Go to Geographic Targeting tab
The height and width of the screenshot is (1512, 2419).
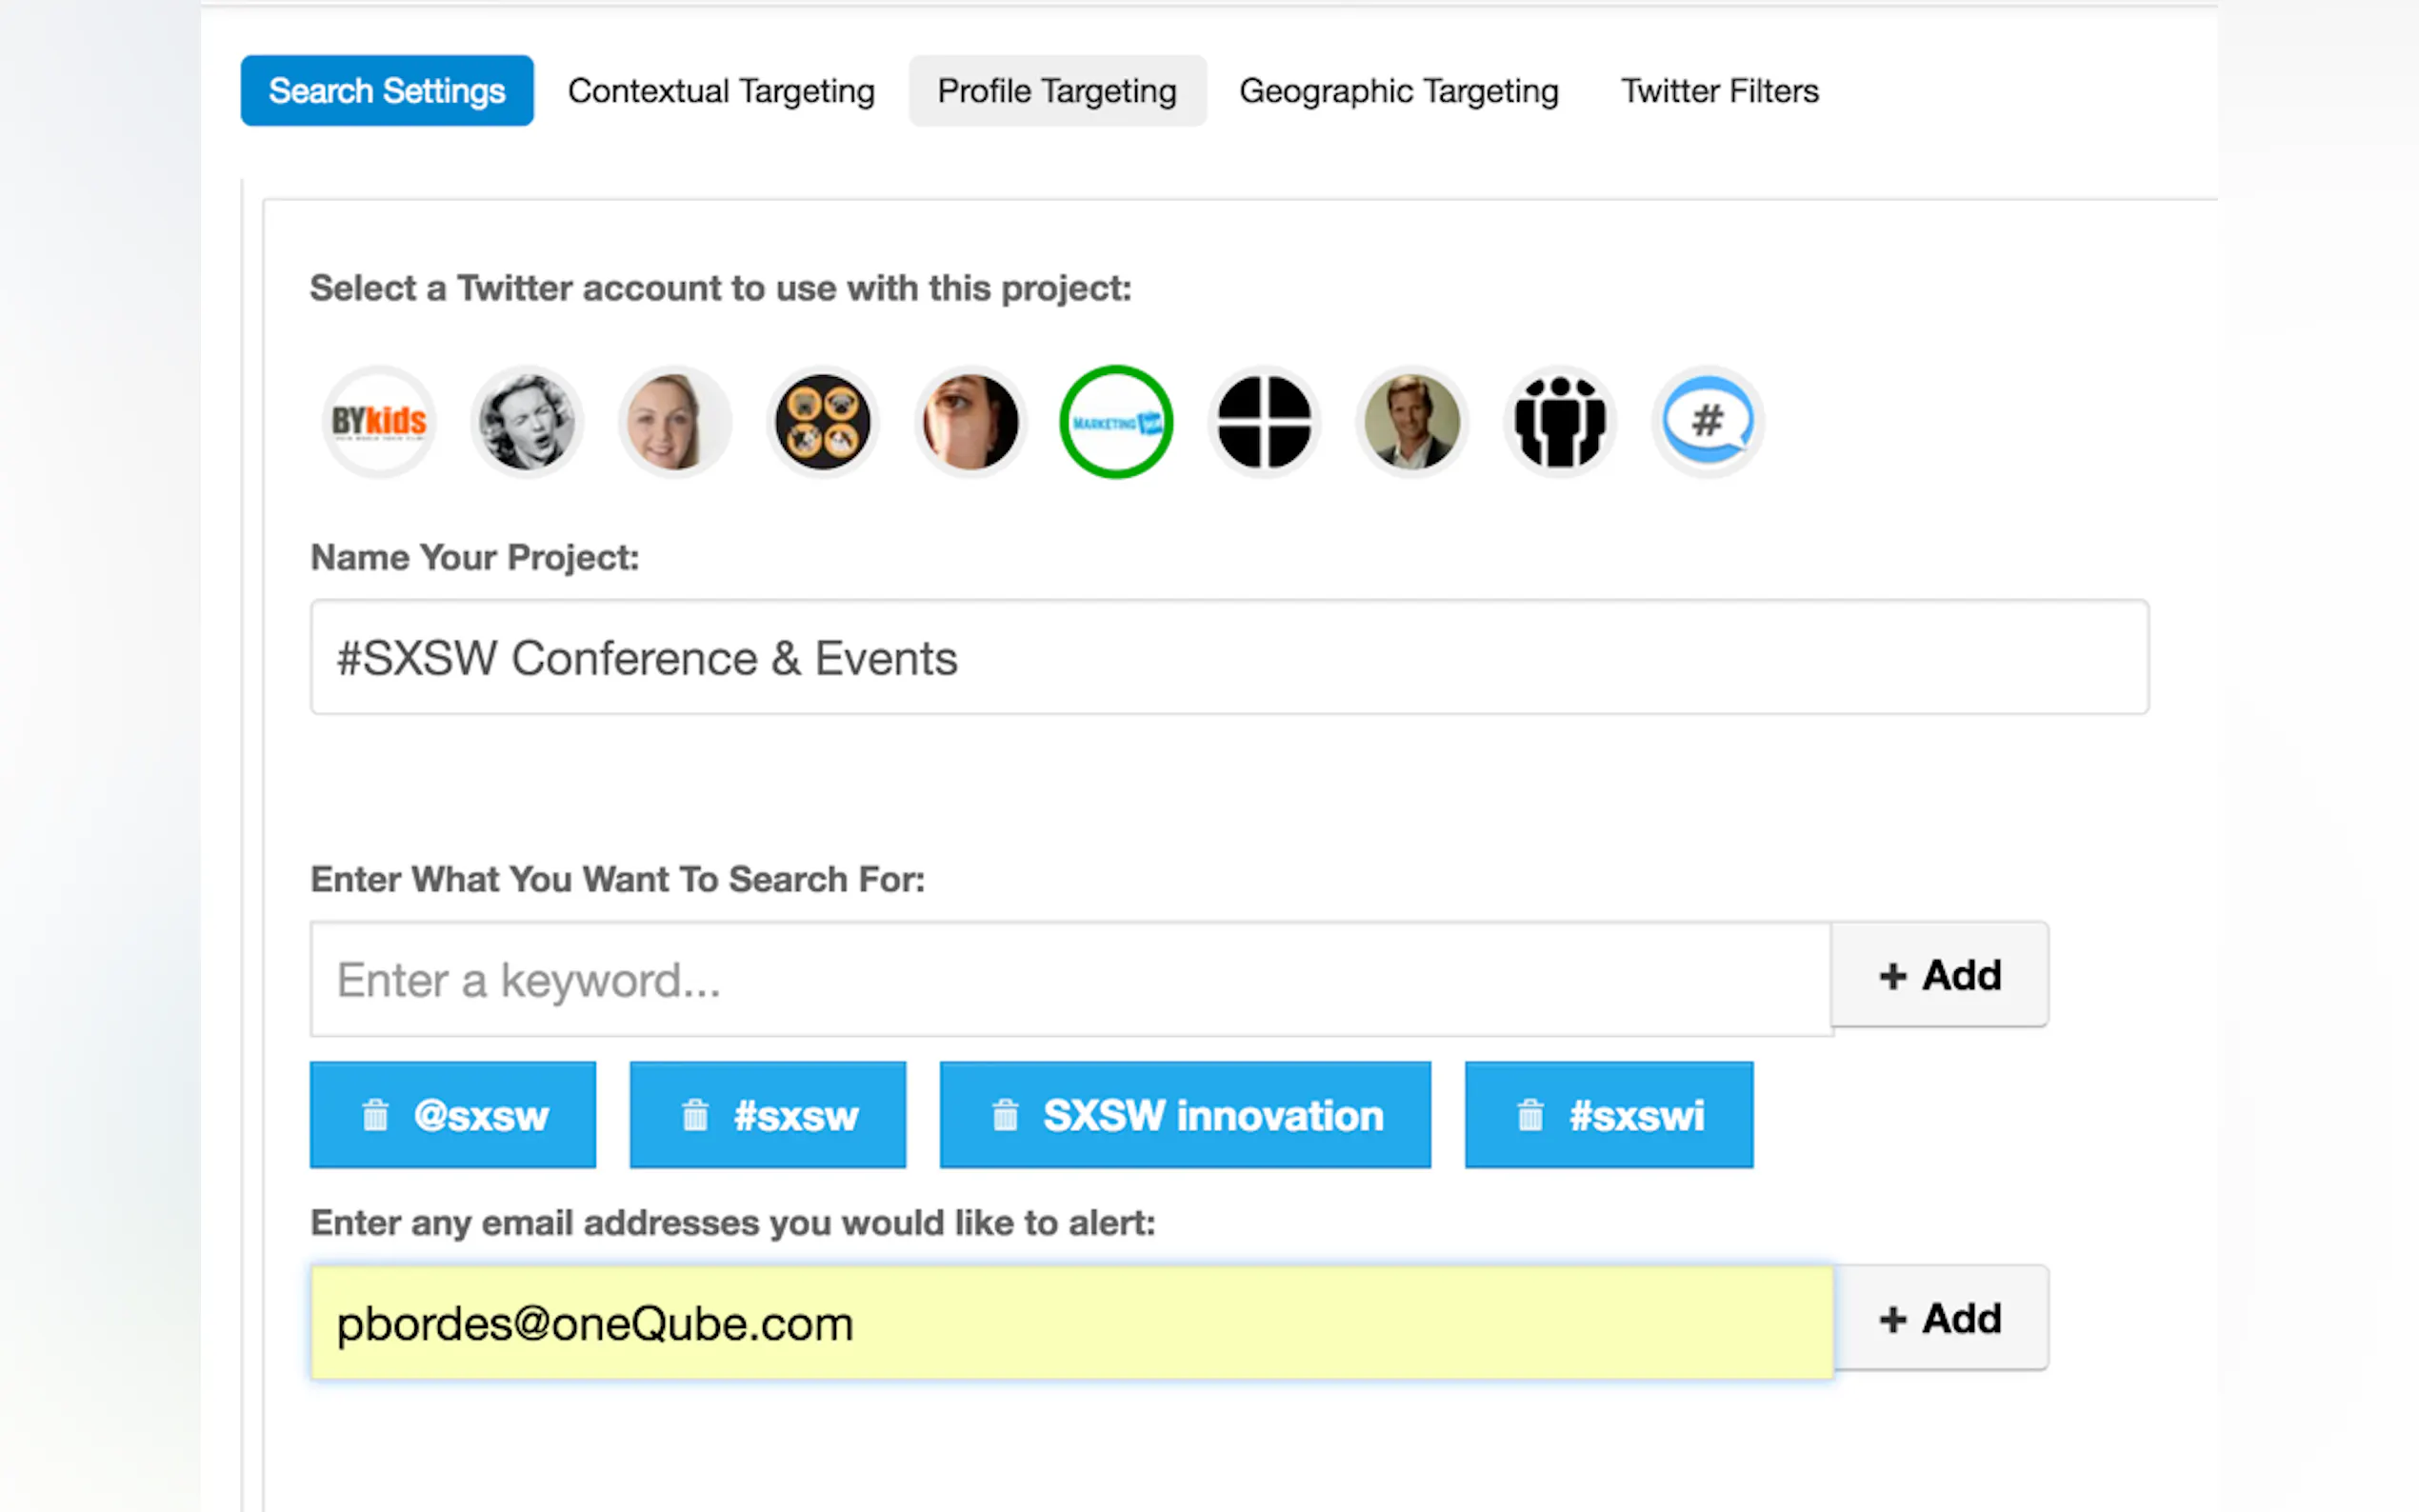pyautogui.click(x=1398, y=91)
